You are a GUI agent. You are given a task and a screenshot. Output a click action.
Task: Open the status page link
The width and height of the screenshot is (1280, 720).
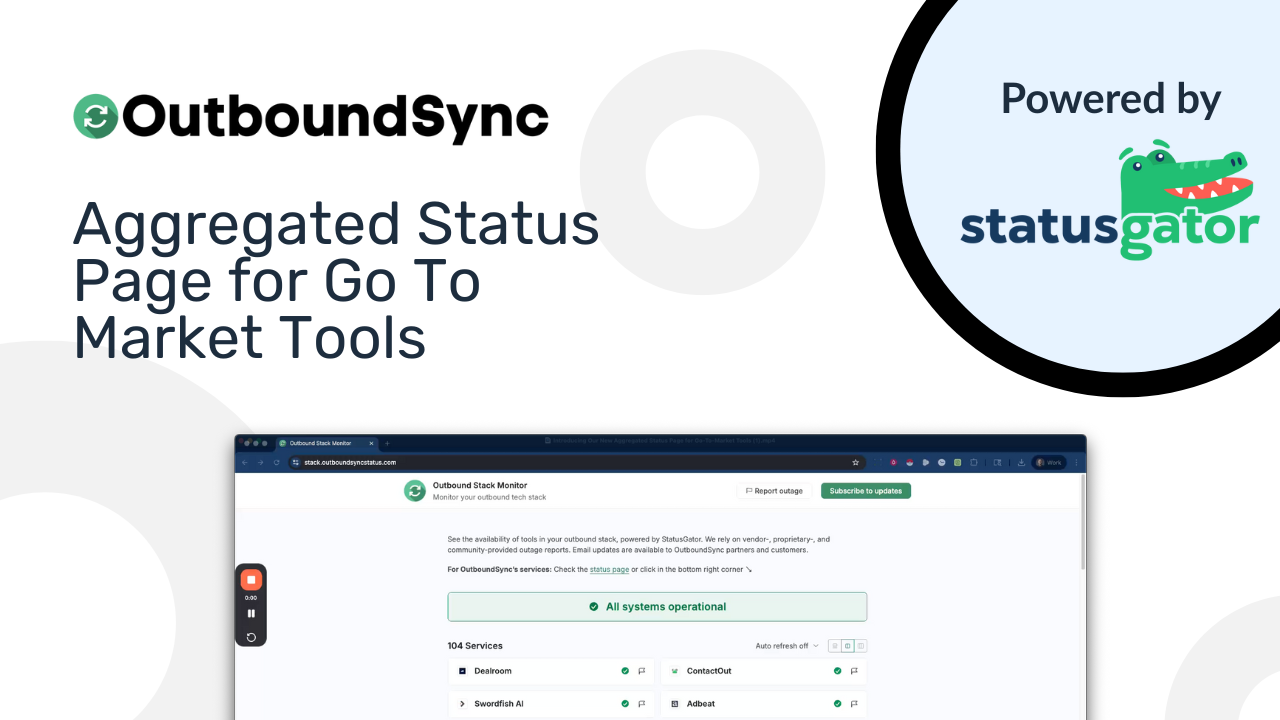610,569
